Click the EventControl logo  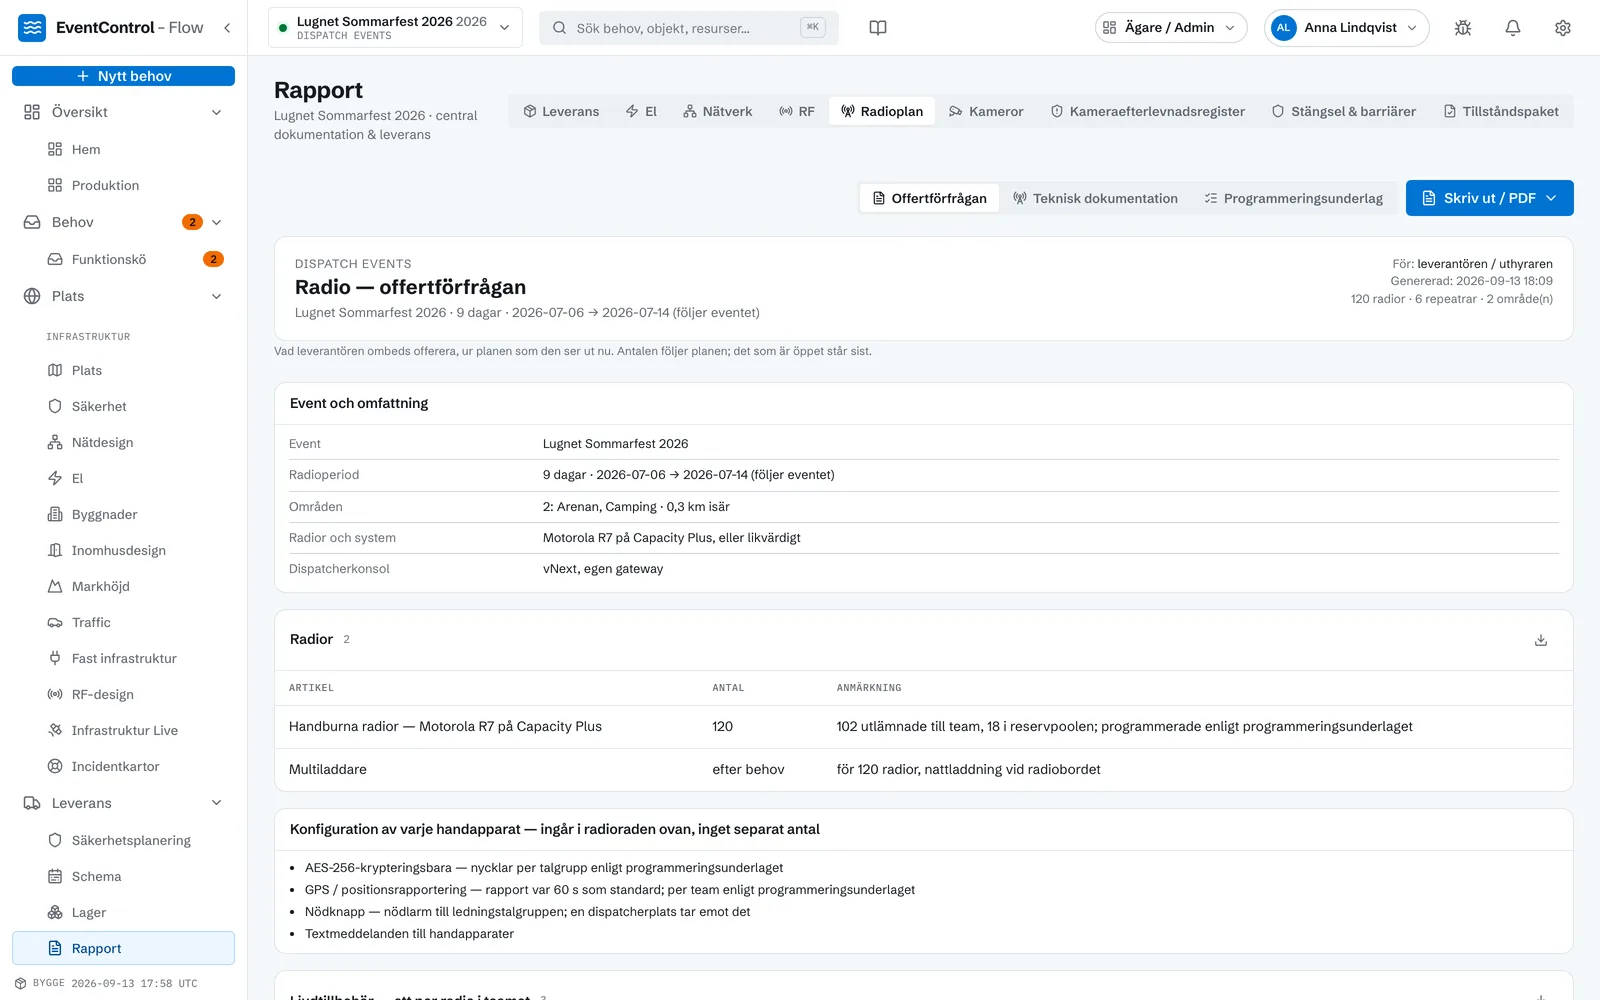(x=33, y=28)
